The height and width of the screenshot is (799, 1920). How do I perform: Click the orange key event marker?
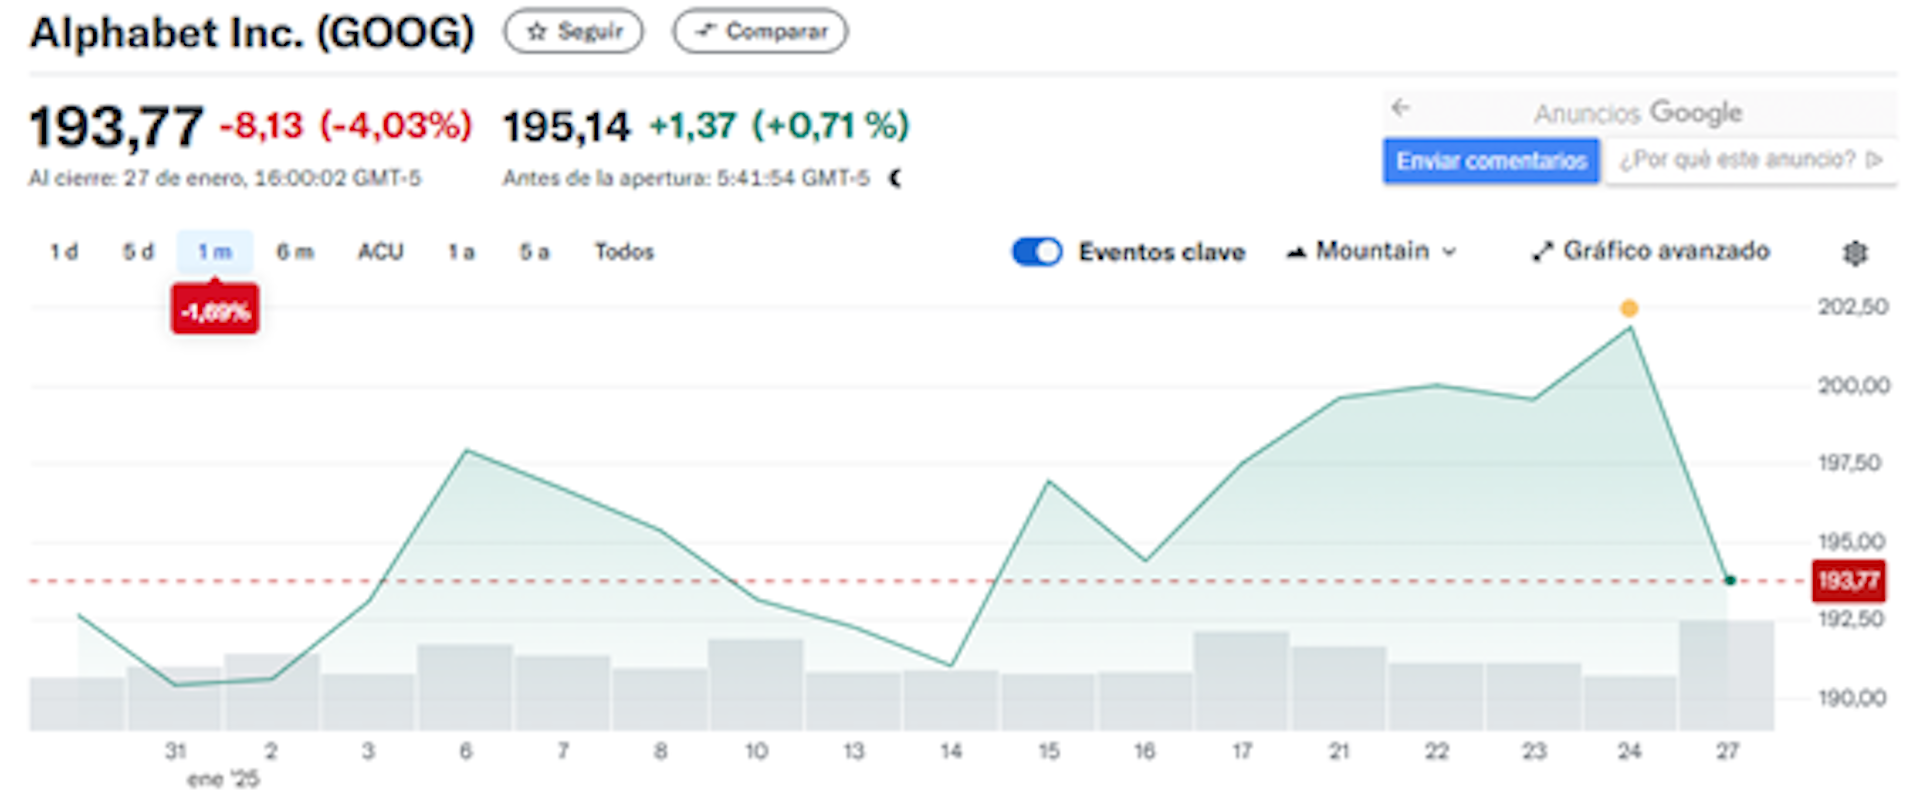(x=1629, y=308)
